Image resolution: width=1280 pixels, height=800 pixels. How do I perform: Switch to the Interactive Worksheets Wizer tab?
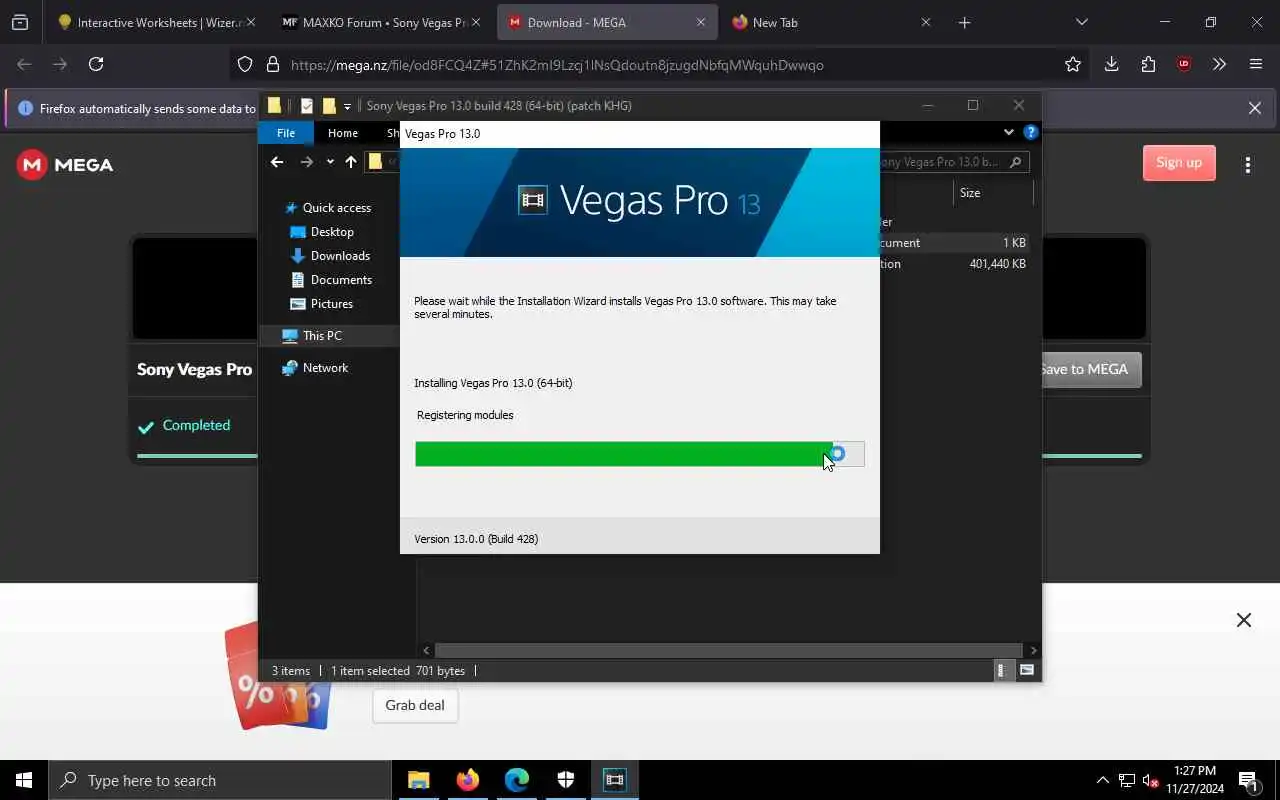click(x=157, y=22)
